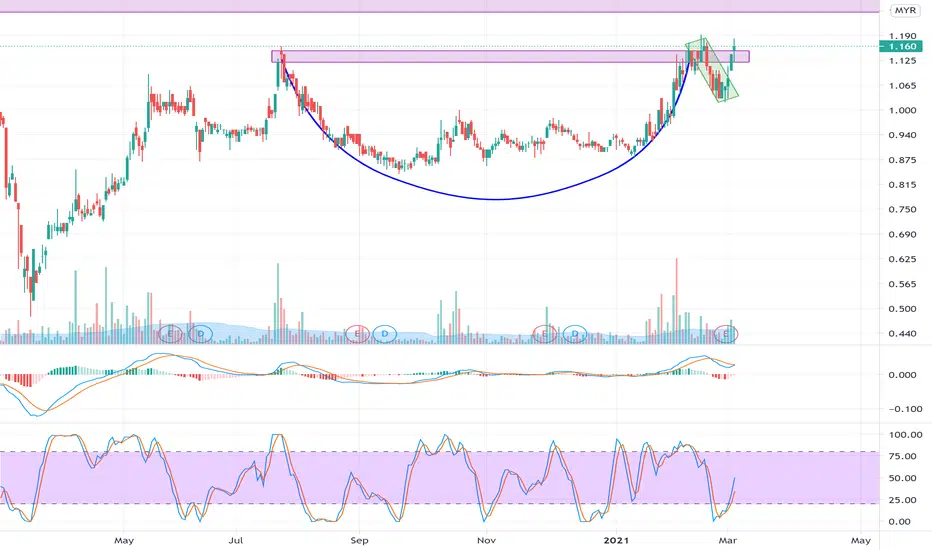Select the purple zone at chart top
This screenshot has height=550, width=932.
coord(439,6)
